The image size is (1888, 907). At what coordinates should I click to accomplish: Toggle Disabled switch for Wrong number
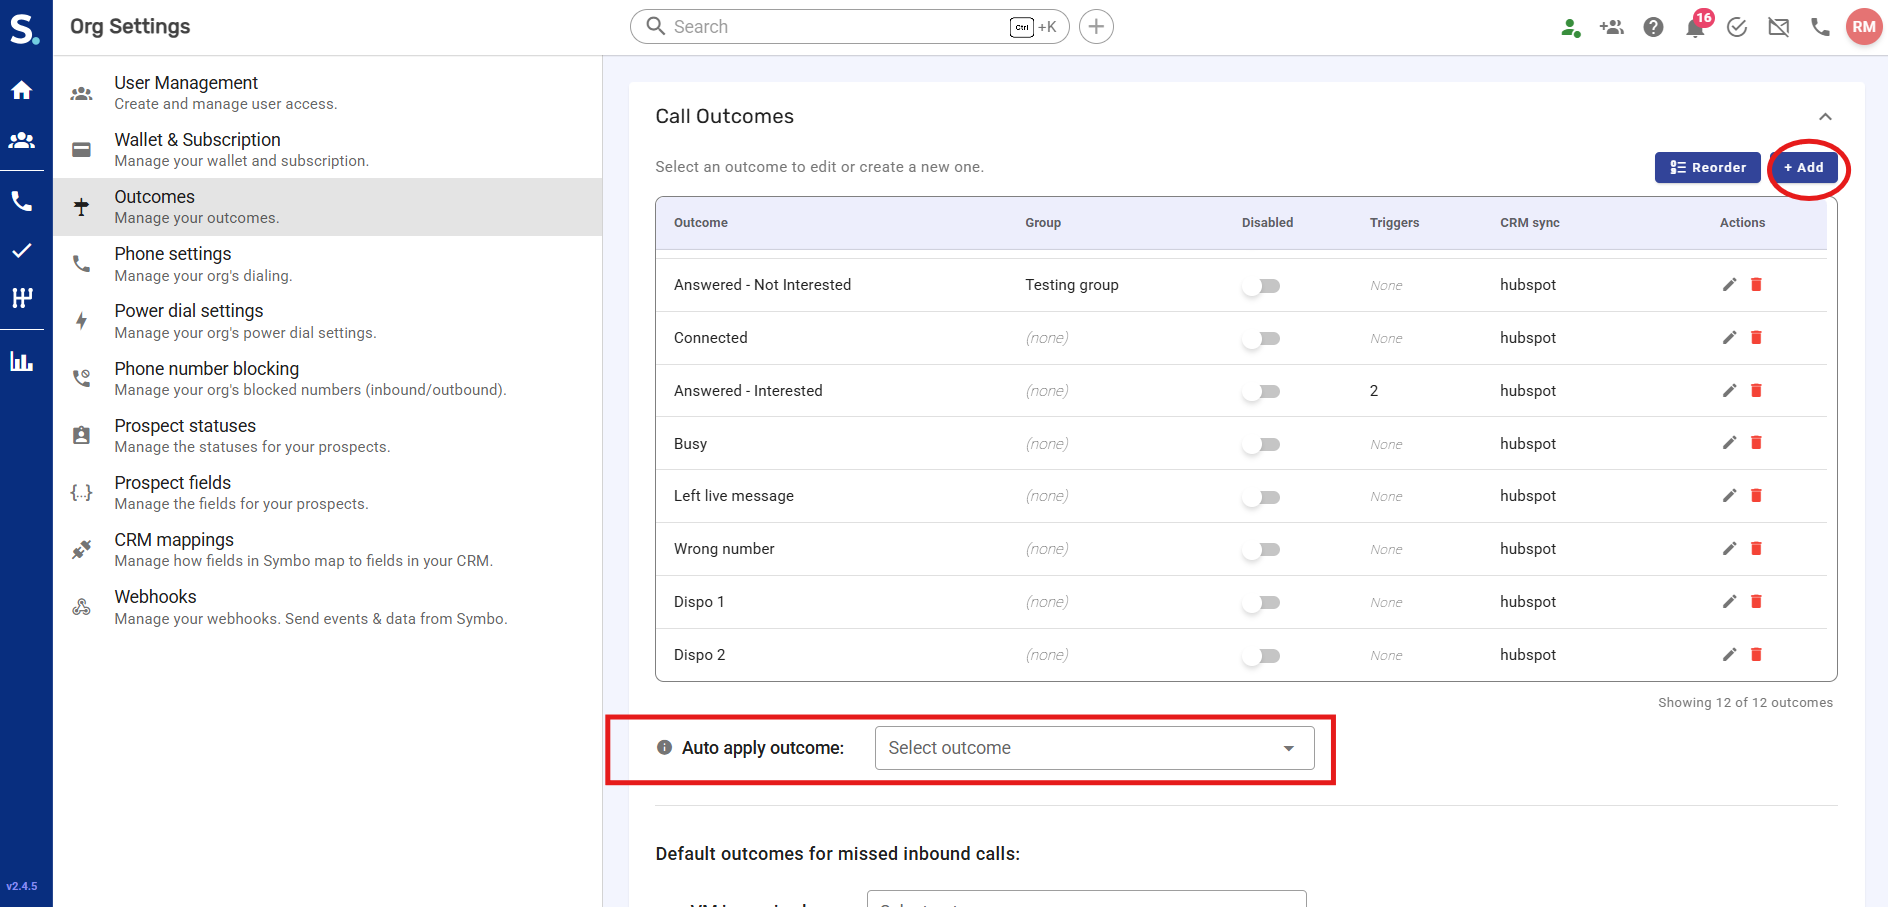[1261, 550]
